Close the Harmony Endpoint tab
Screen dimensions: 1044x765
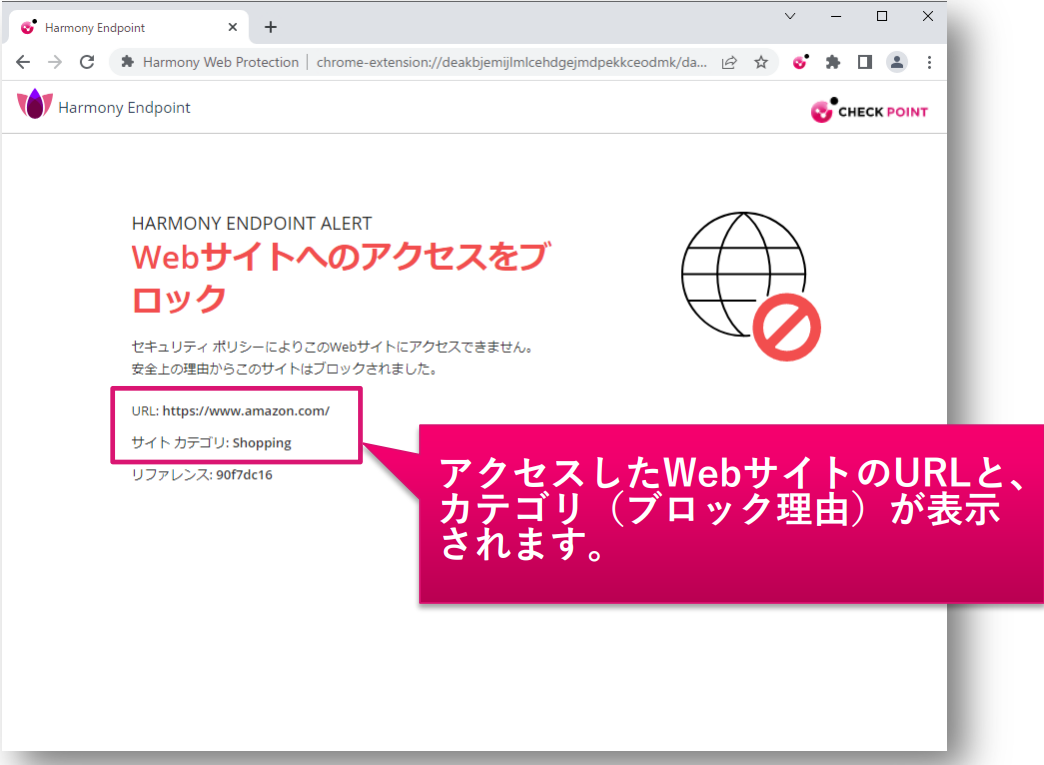click(x=232, y=27)
